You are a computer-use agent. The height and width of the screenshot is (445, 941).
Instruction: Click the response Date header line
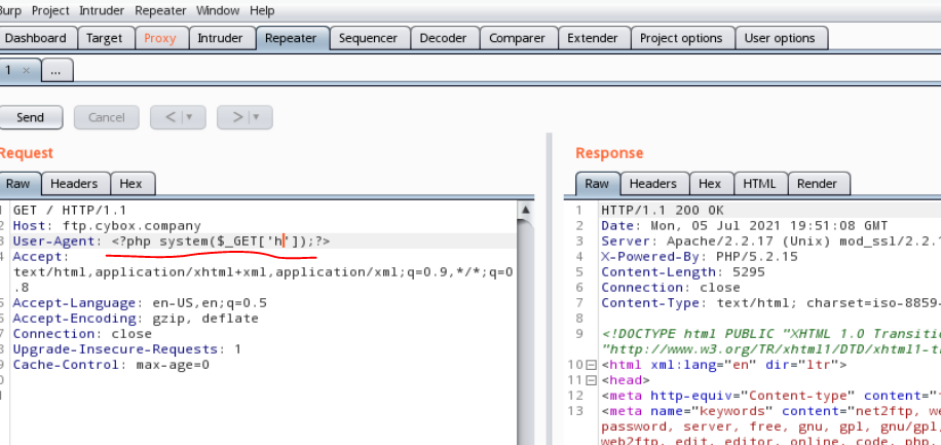[x=744, y=226]
